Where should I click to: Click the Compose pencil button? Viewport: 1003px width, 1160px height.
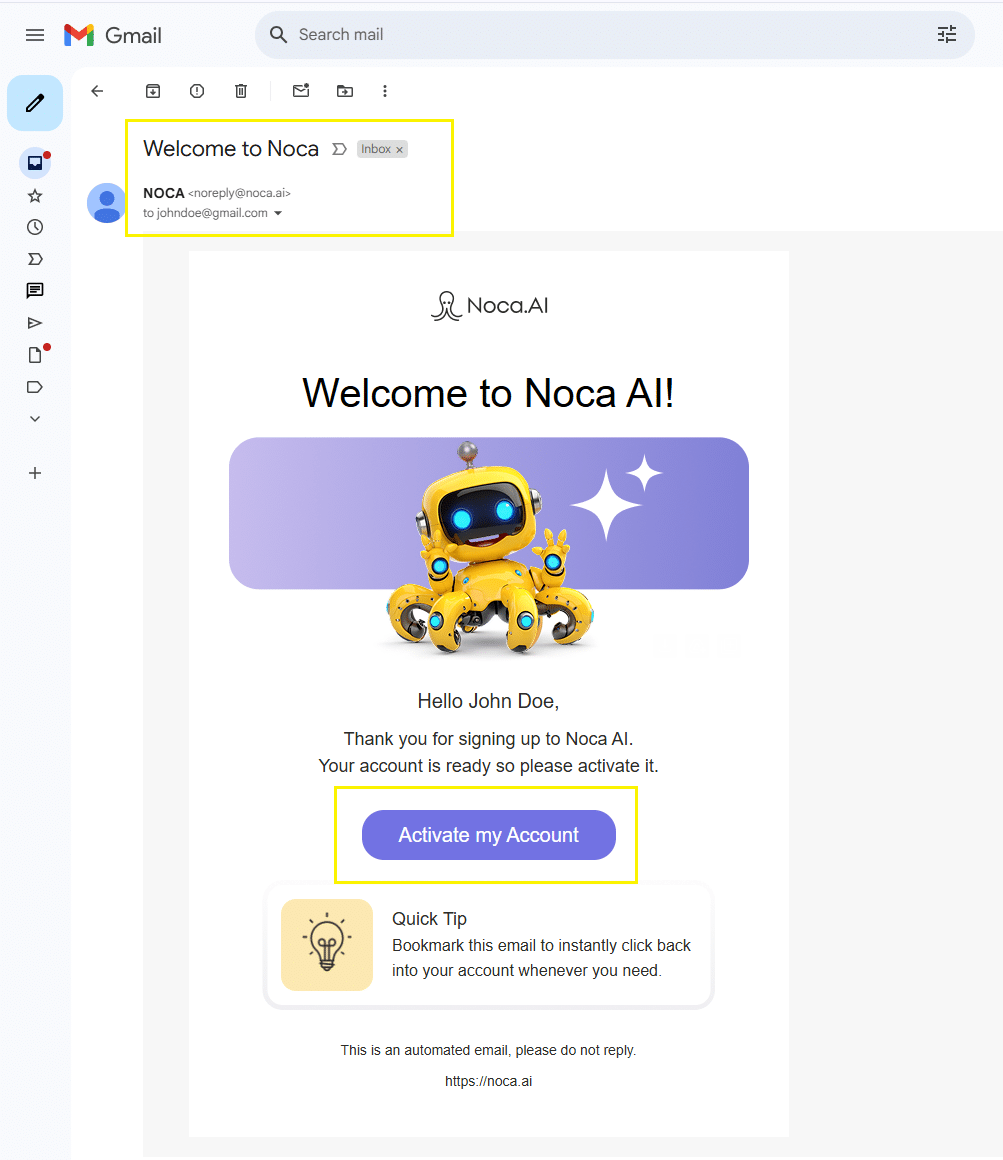click(x=35, y=103)
